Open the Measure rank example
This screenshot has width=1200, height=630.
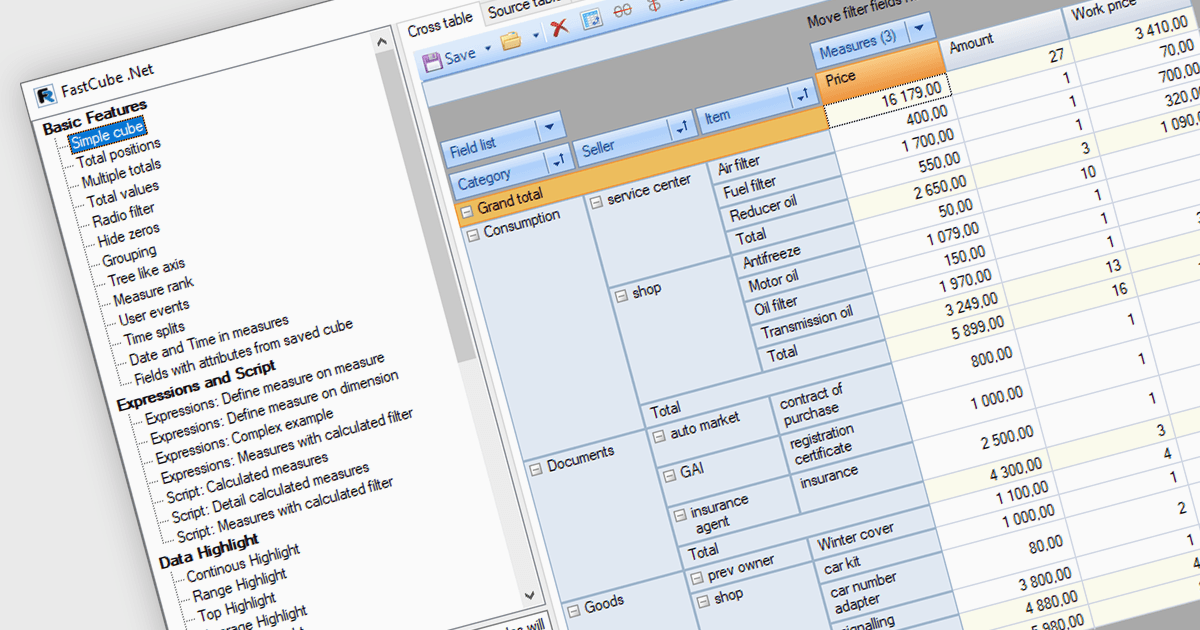[x=153, y=292]
